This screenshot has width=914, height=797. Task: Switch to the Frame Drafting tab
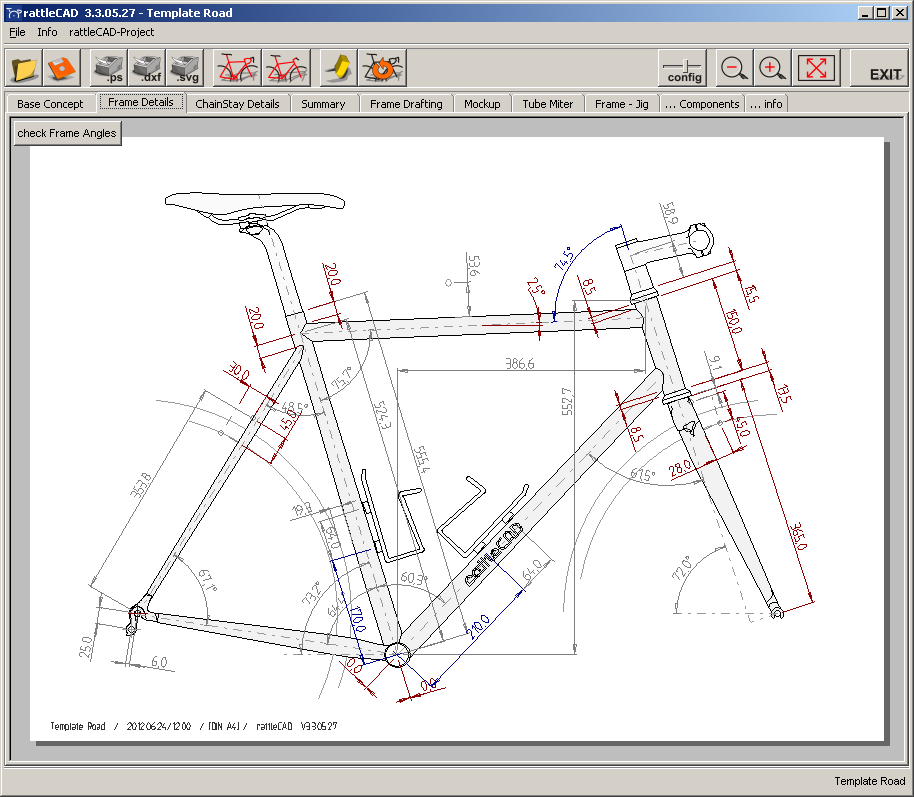coord(406,104)
